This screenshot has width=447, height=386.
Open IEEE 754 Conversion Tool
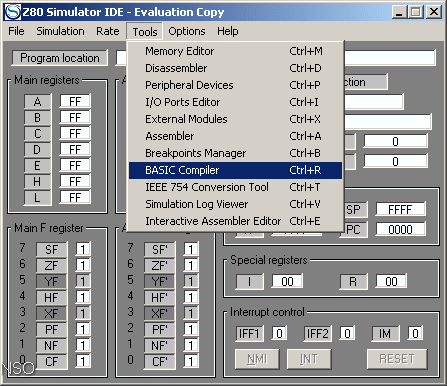pyautogui.click(x=235, y=187)
